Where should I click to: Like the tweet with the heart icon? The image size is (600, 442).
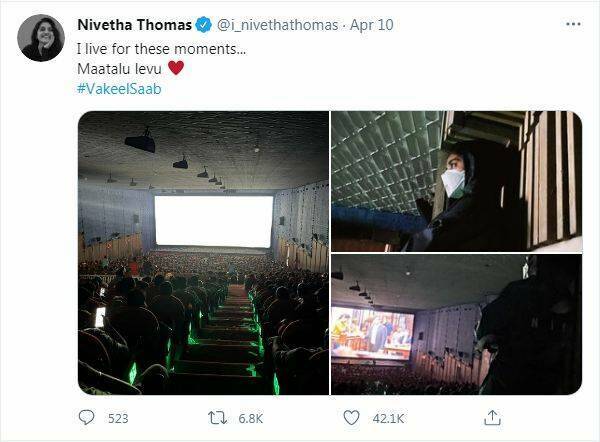(x=351, y=418)
